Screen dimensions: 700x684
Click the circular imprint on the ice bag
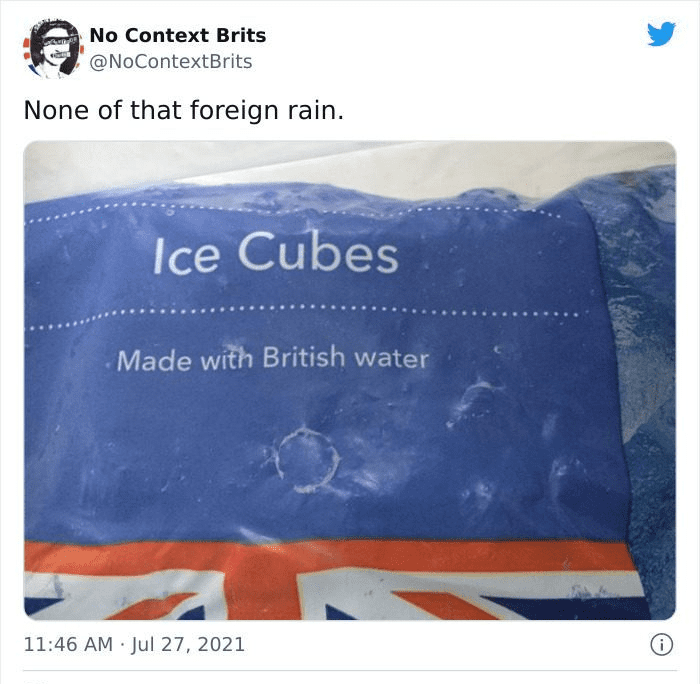(308, 460)
